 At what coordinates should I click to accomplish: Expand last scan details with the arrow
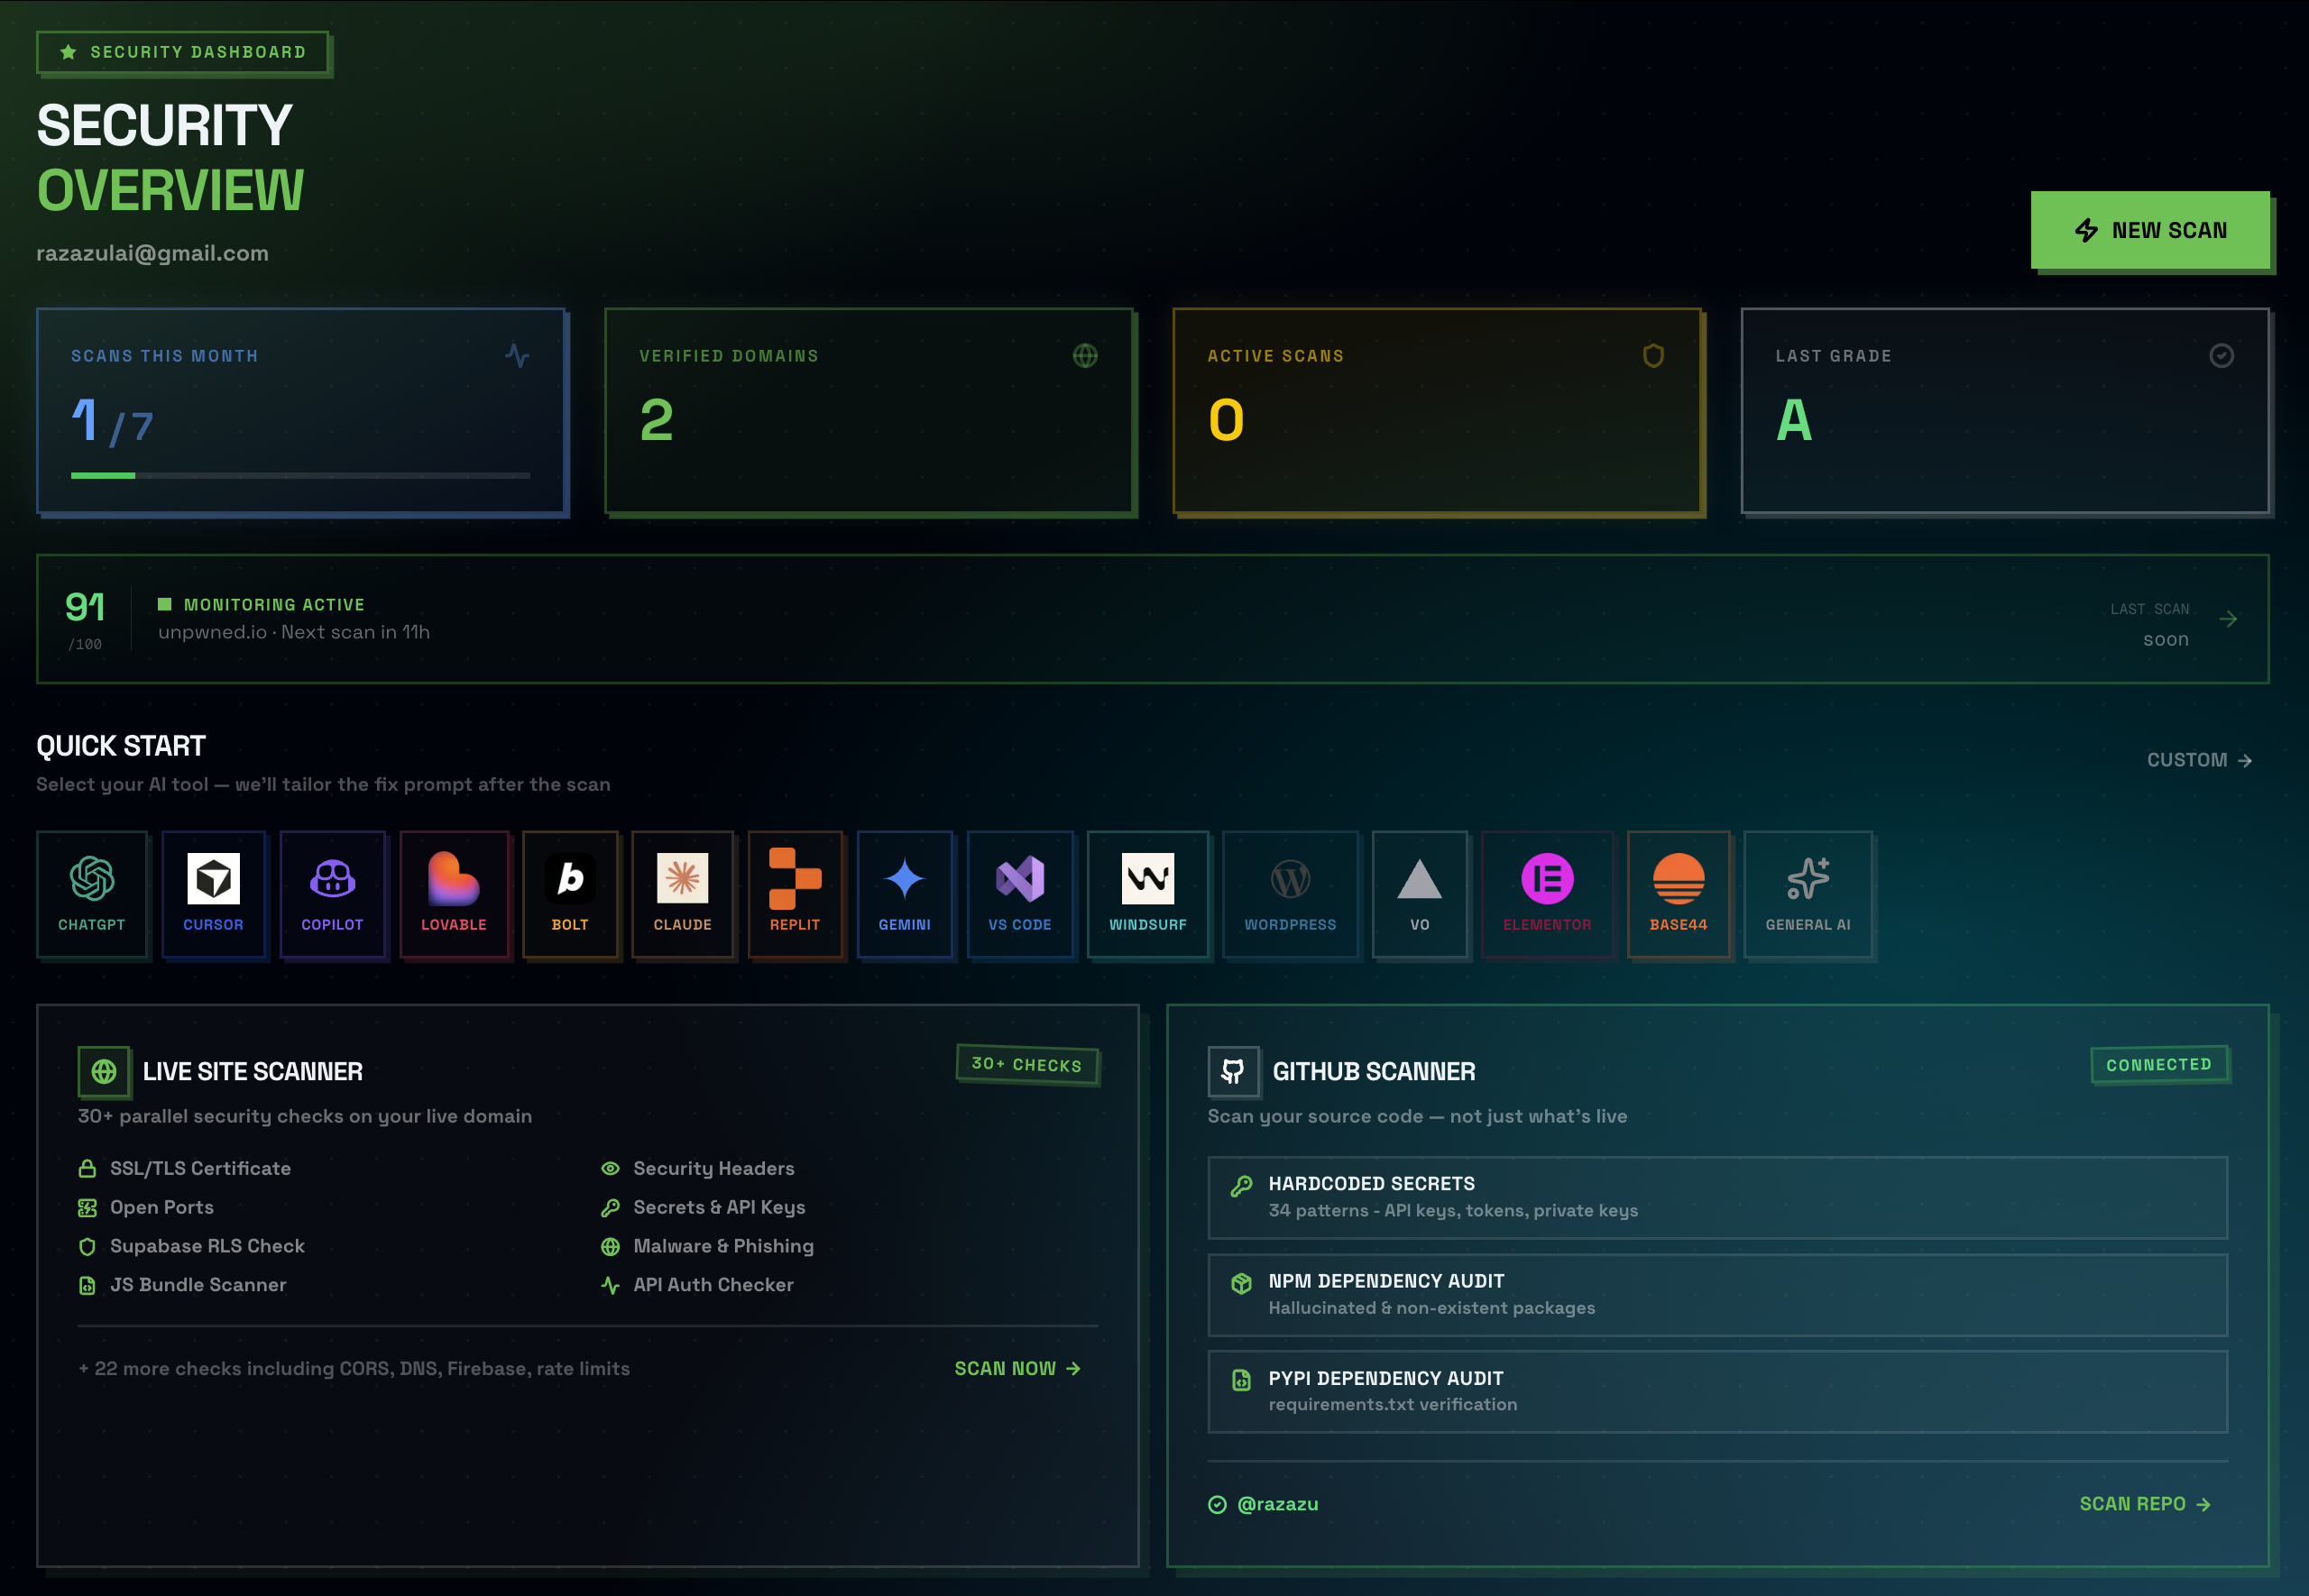[x=2228, y=619]
